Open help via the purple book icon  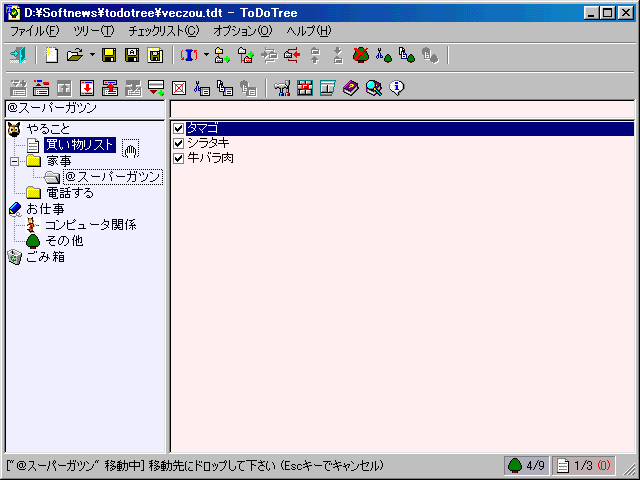click(351, 88)
